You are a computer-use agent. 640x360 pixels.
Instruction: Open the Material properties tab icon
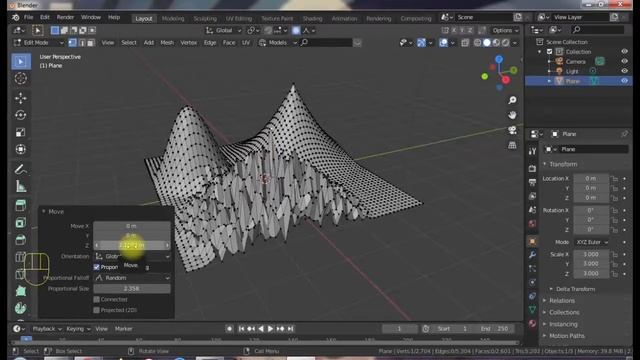point(532,324)
